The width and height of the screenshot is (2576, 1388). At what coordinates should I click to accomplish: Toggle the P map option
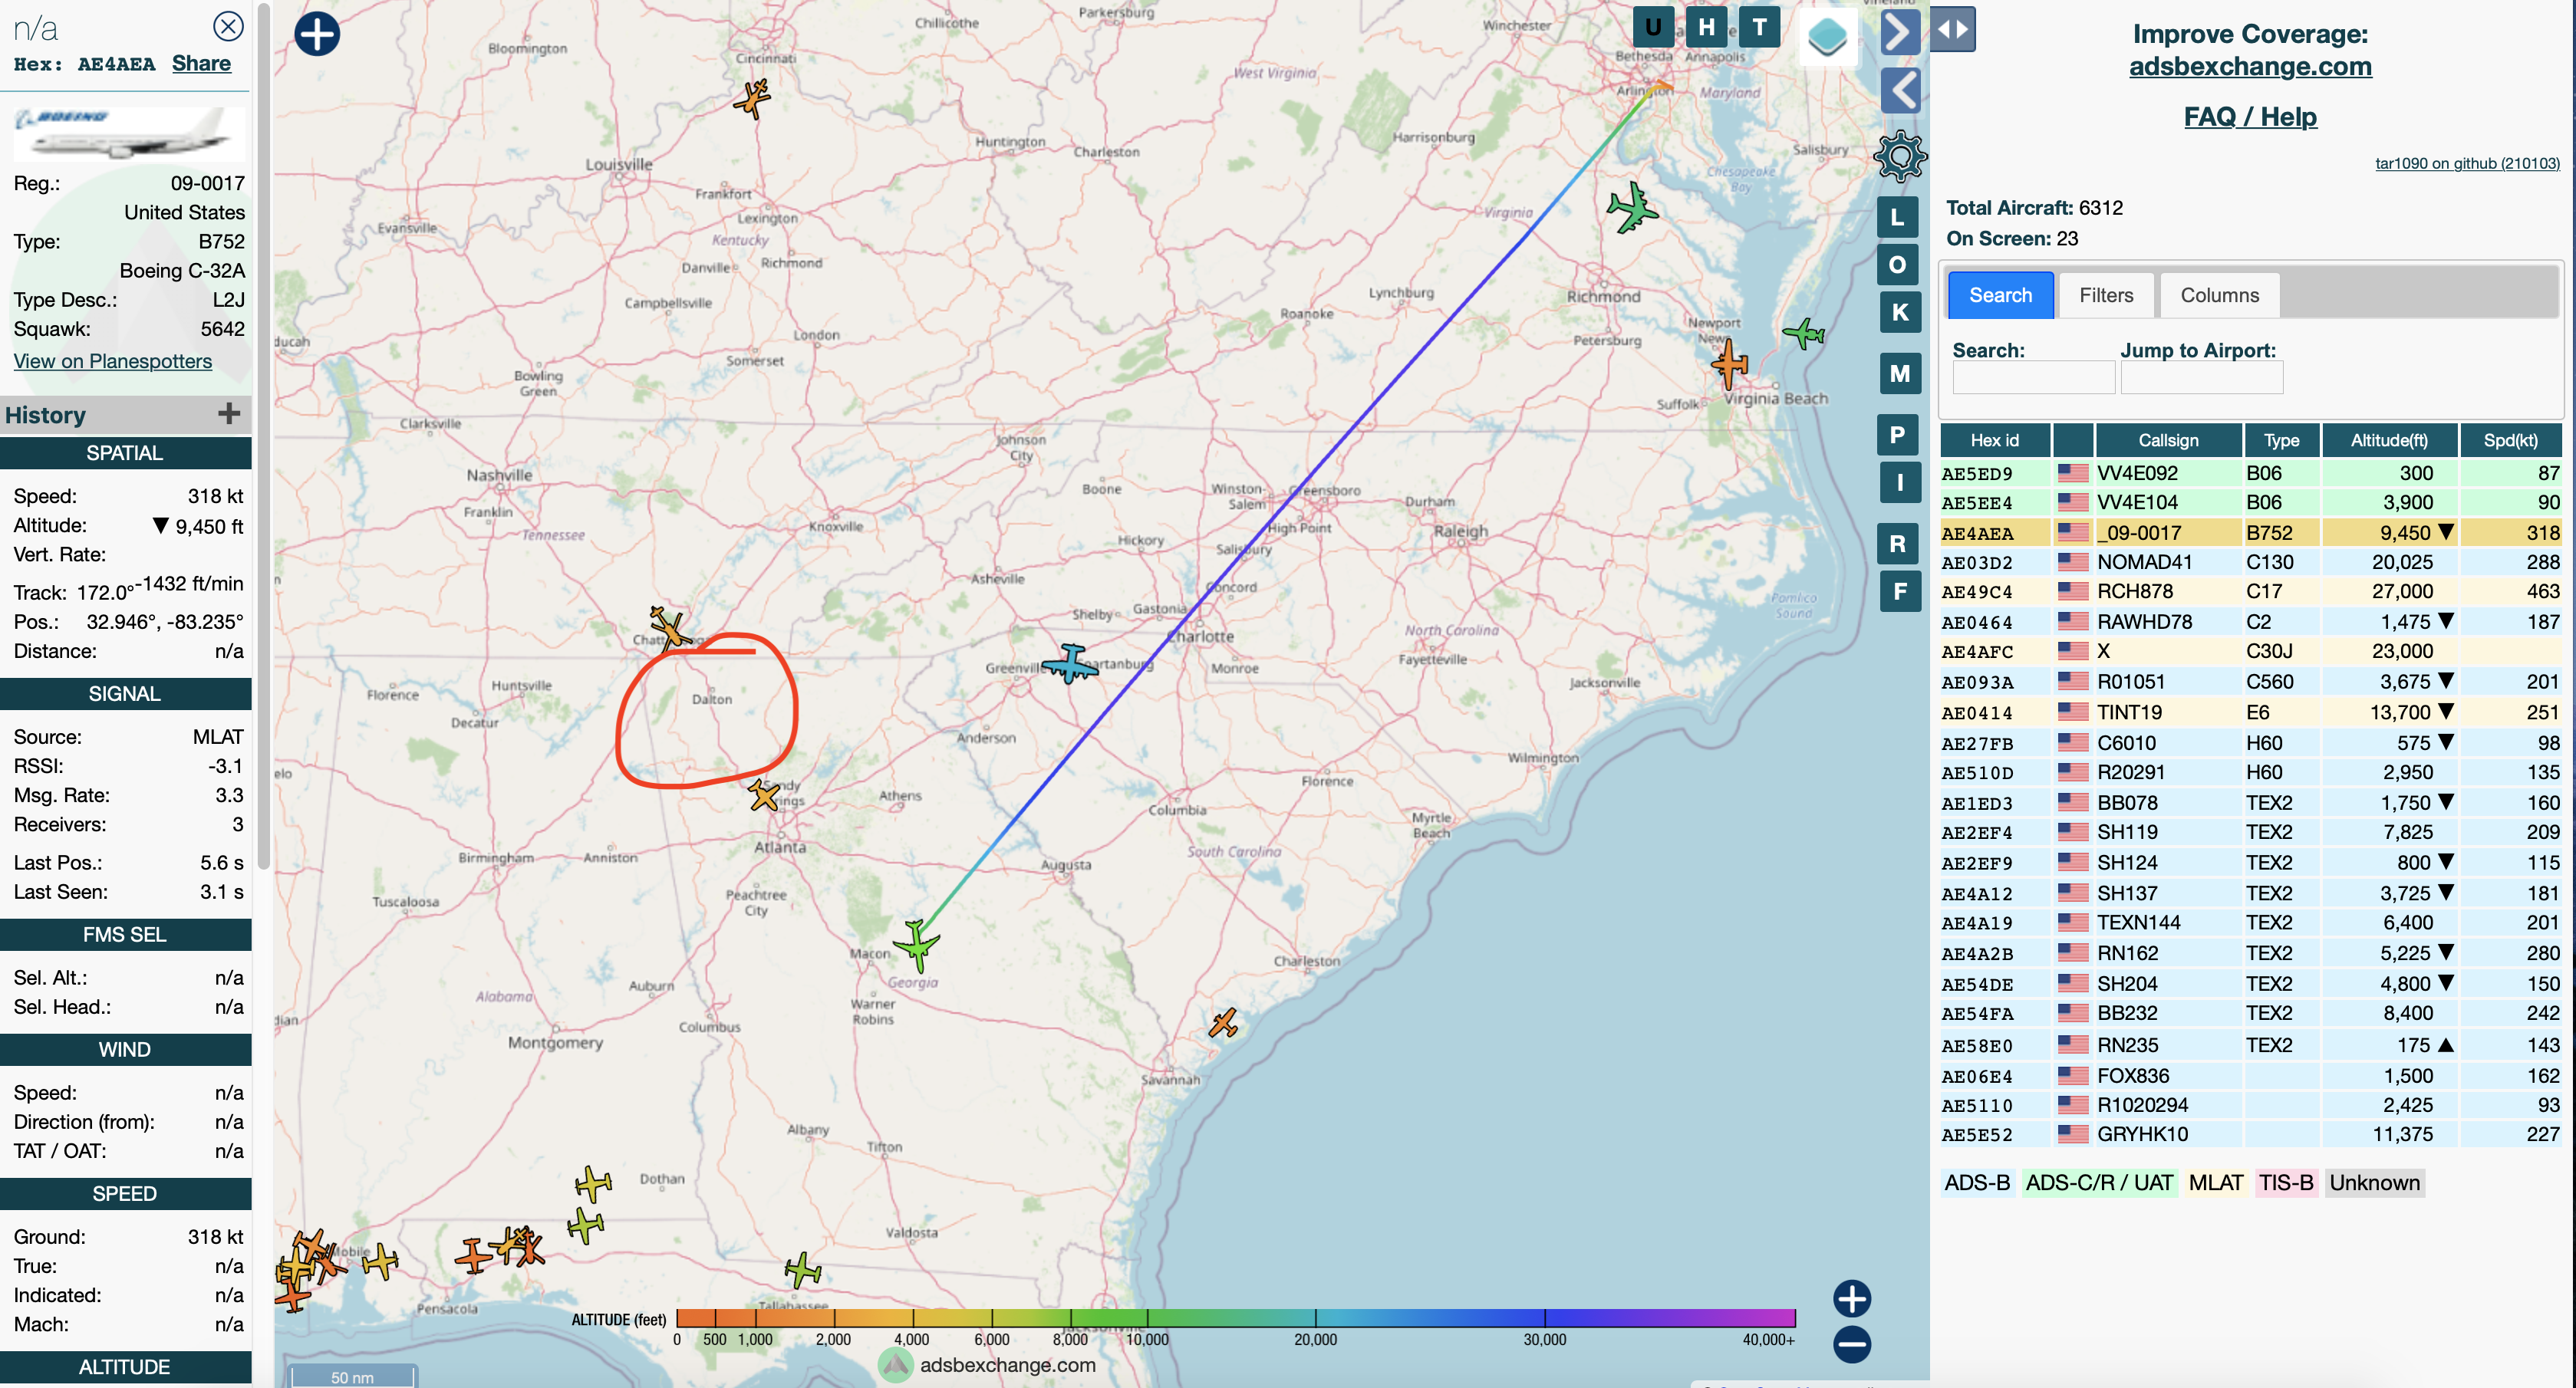[1899, 435]
